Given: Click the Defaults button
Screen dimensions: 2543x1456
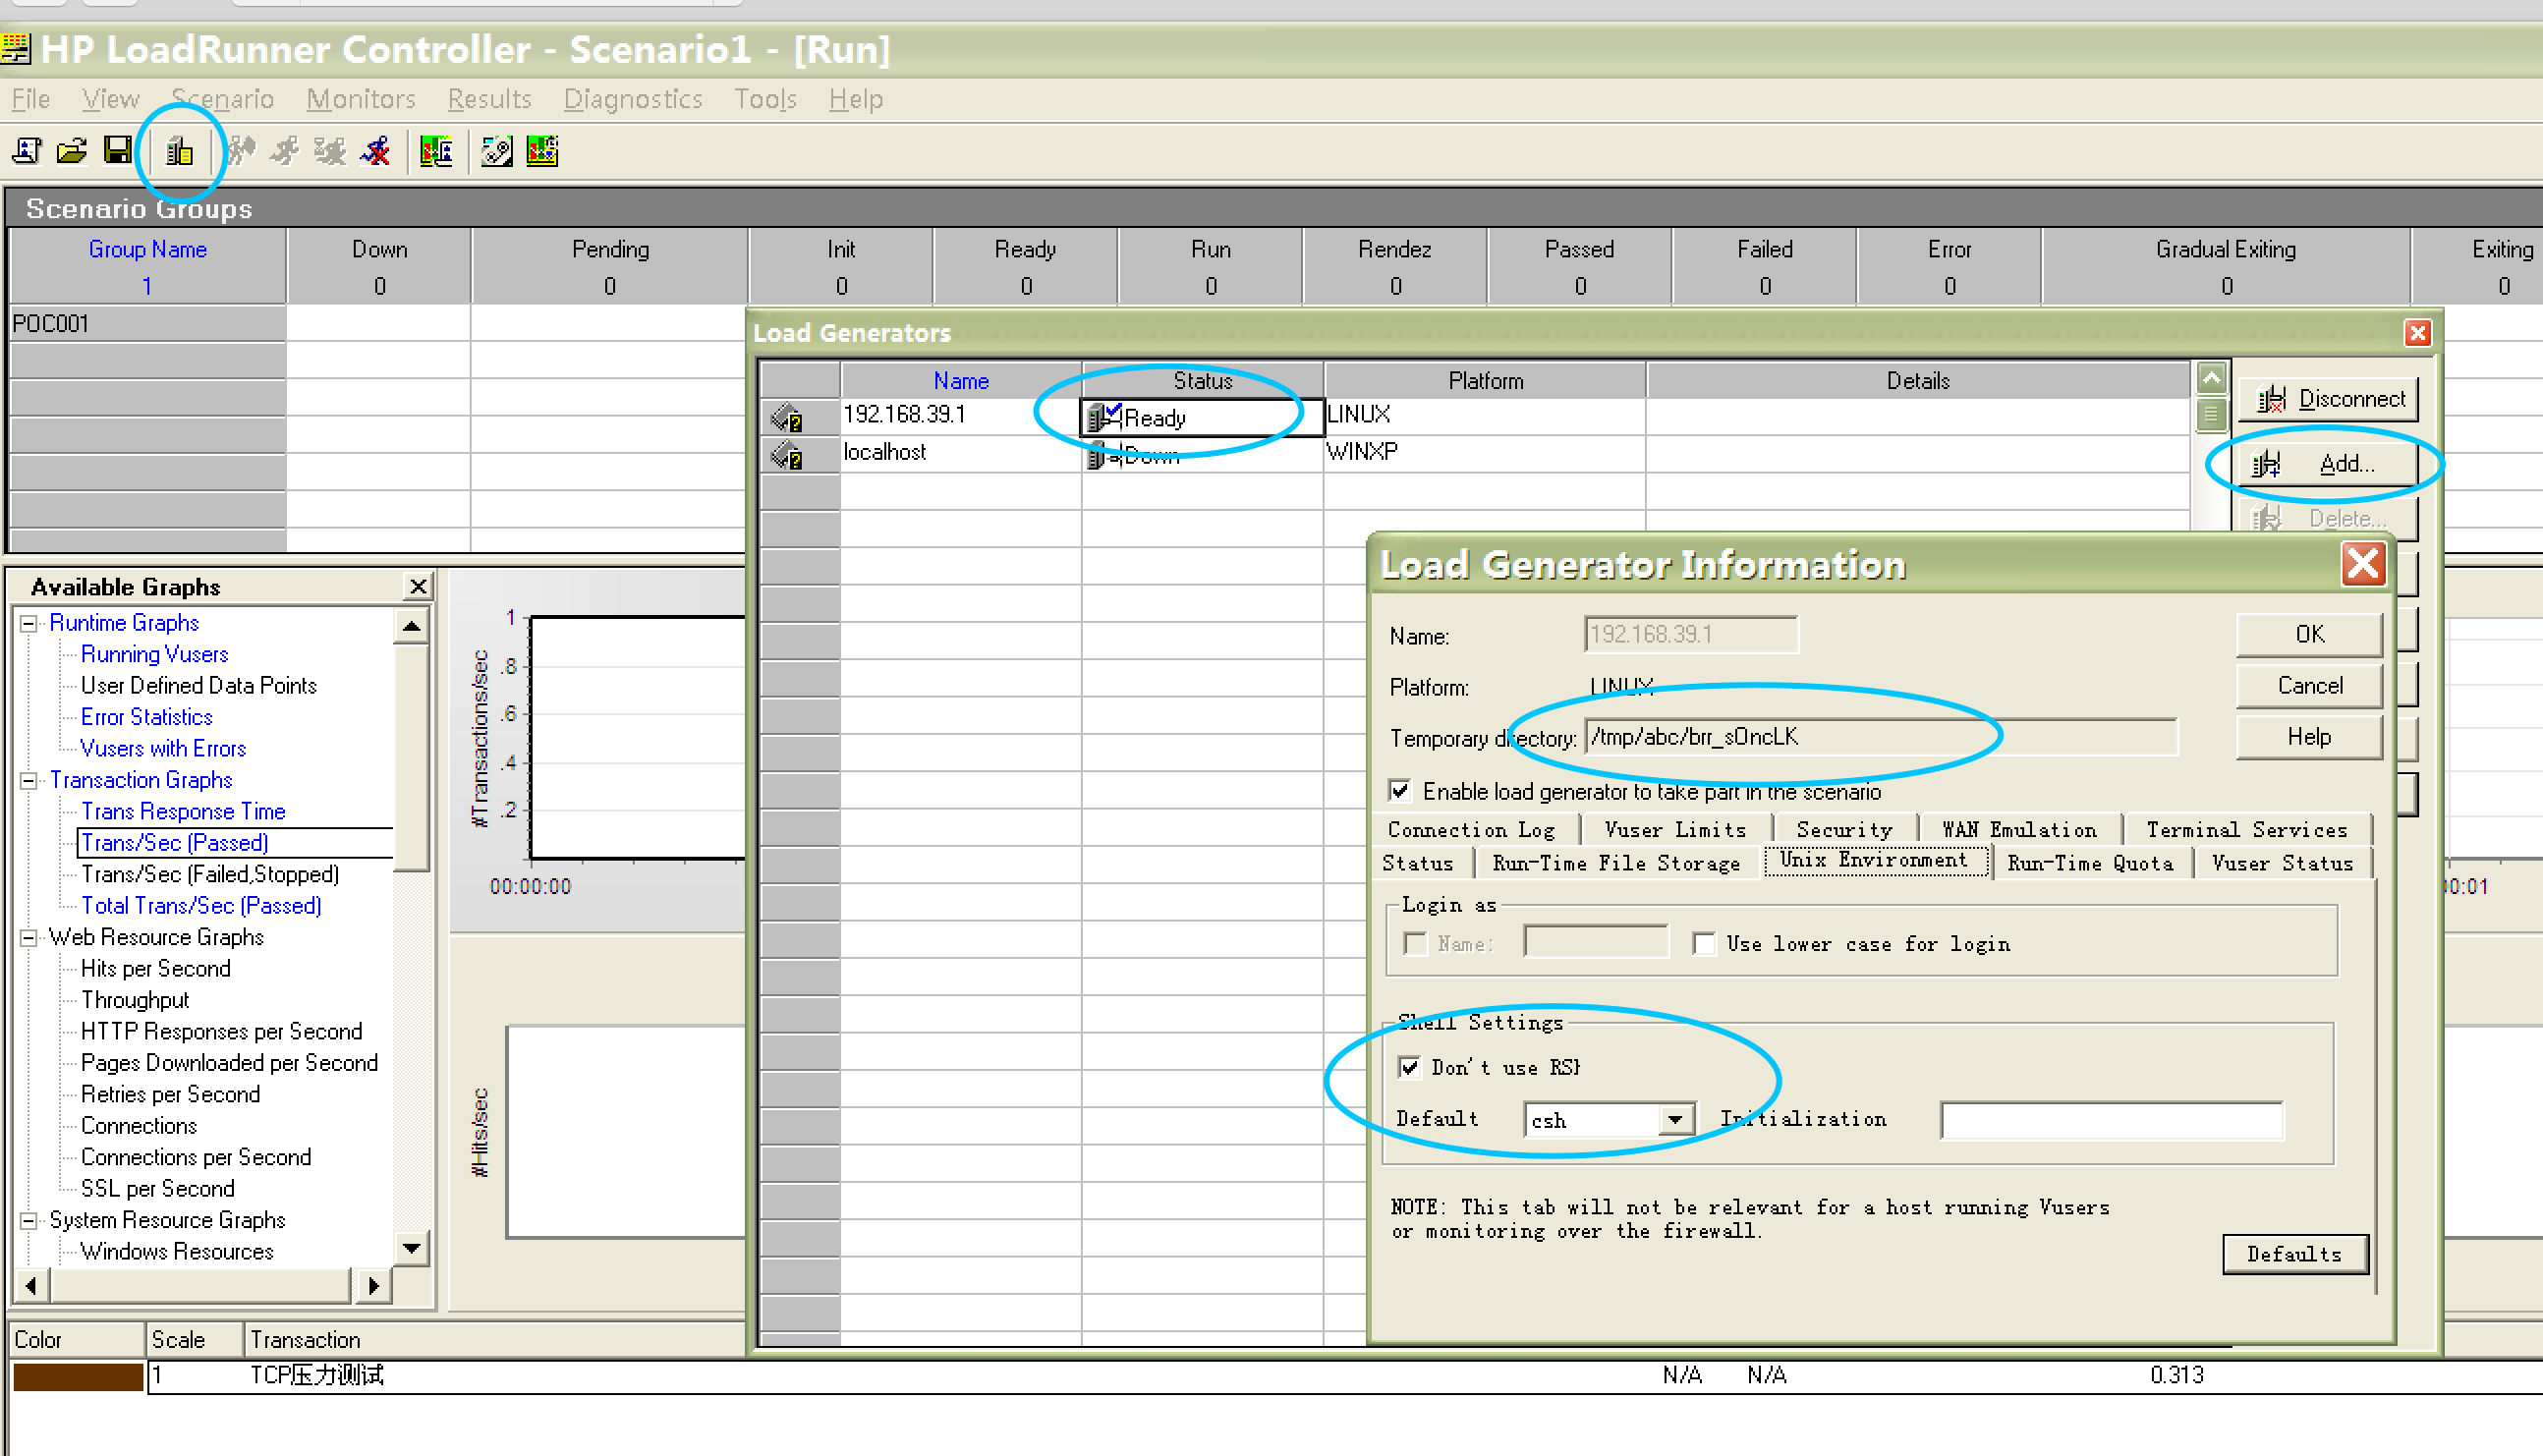Looking at the screenshot, I should [x=2294, y=1254].
